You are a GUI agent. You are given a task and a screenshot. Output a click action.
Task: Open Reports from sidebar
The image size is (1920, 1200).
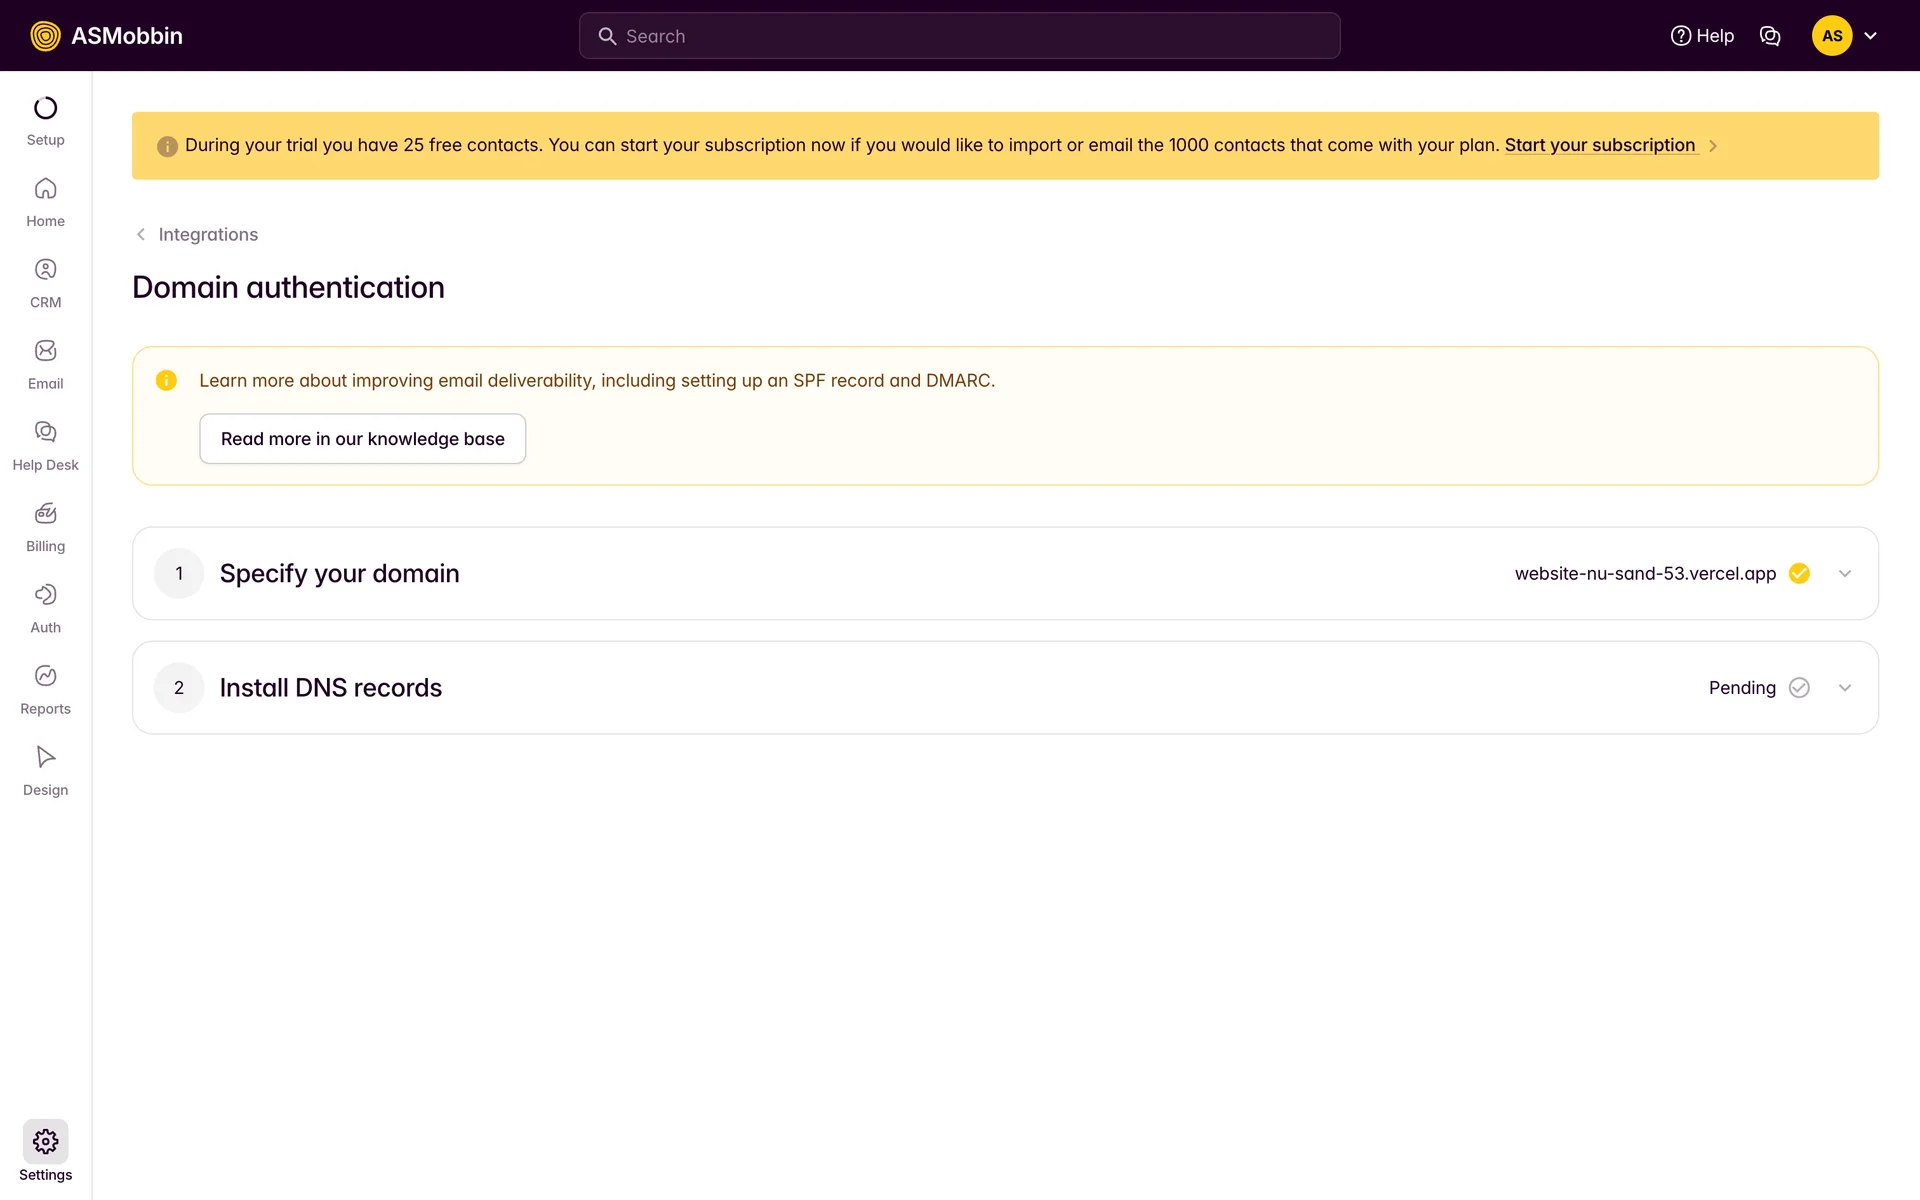coord(45,676)
